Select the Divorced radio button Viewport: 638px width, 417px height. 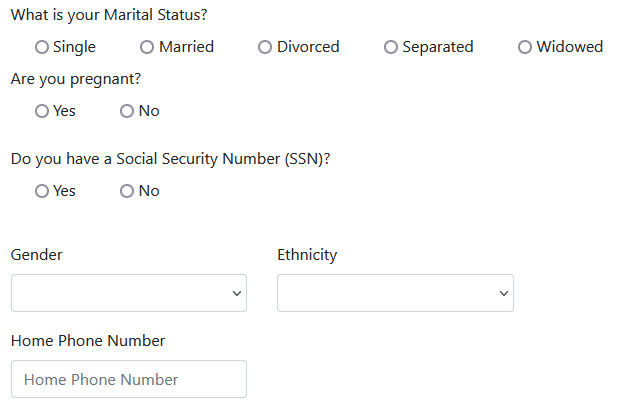pyautogui.click(x=265, y=47)
